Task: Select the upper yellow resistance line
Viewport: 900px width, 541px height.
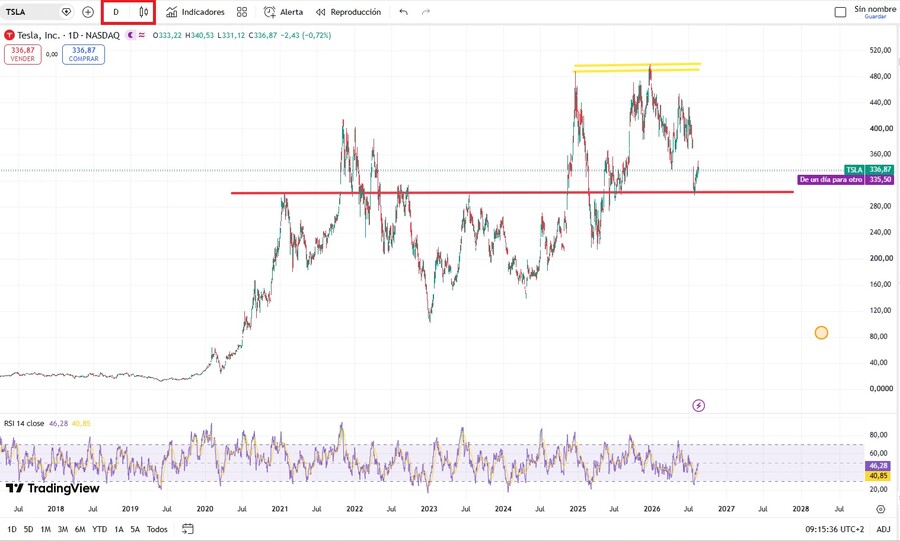Action: [637, 65]
